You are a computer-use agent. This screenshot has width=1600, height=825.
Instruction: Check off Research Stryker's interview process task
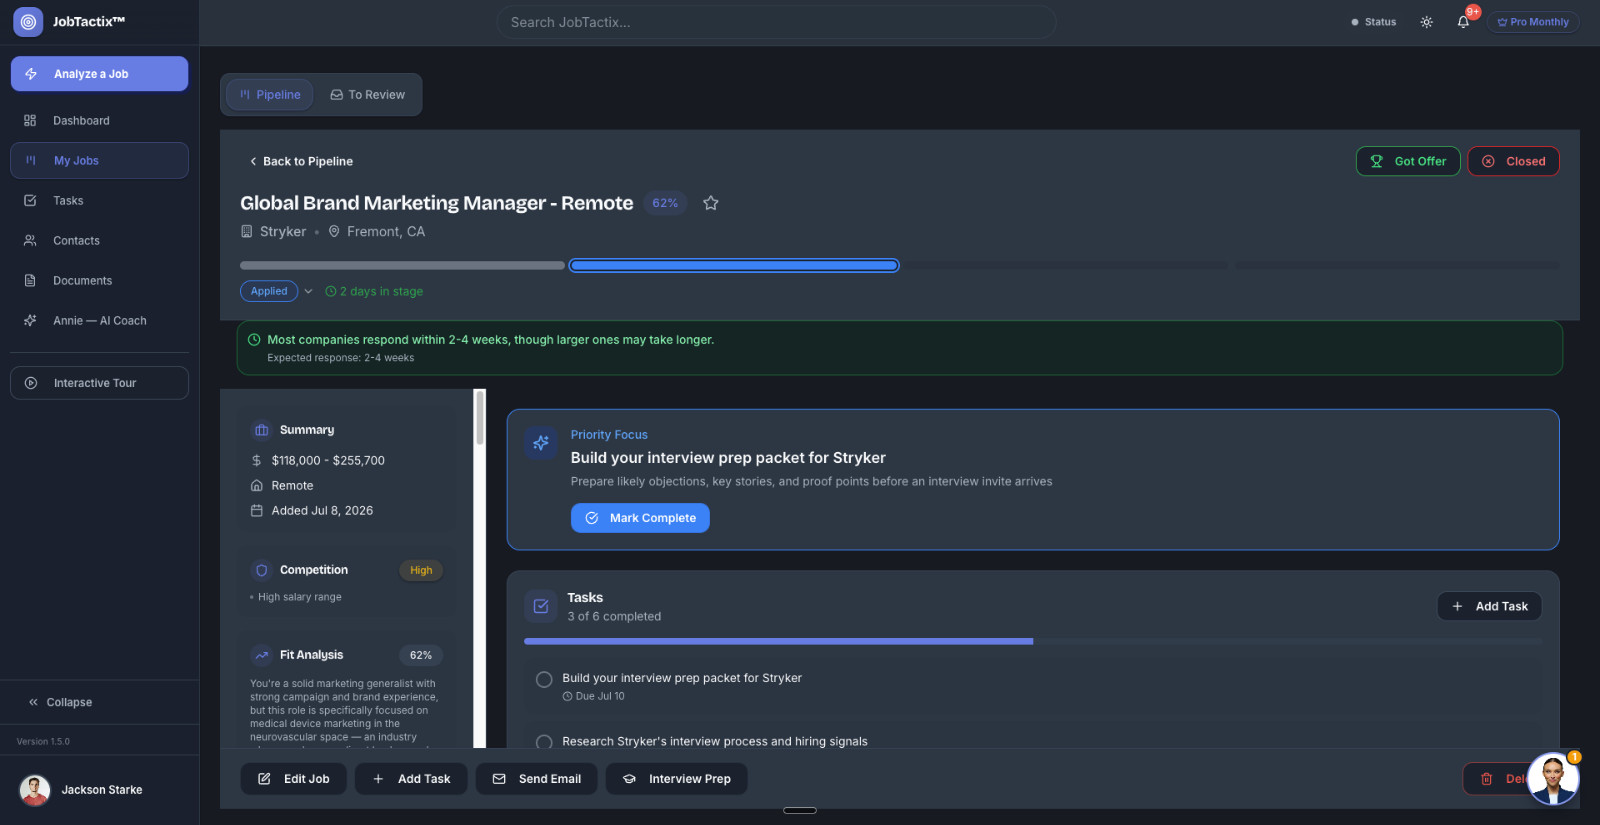pyautogui.click(x=544, y=742)
